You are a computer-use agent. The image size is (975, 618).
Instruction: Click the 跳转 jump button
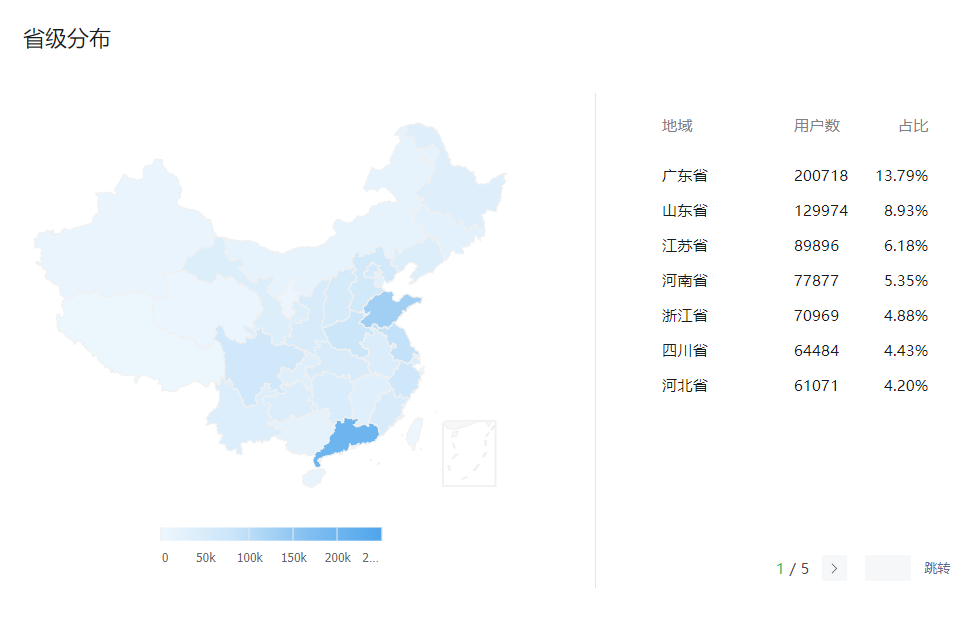tap(937, 568)
